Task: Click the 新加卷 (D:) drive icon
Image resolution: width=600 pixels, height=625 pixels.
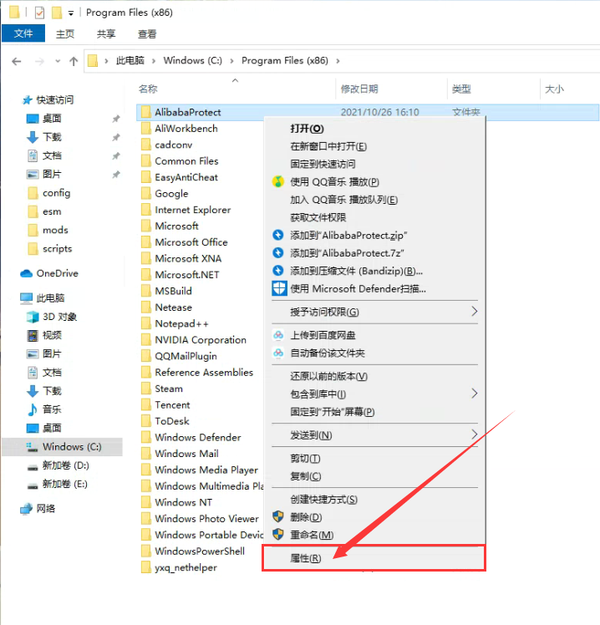Action: pos(32,466)
